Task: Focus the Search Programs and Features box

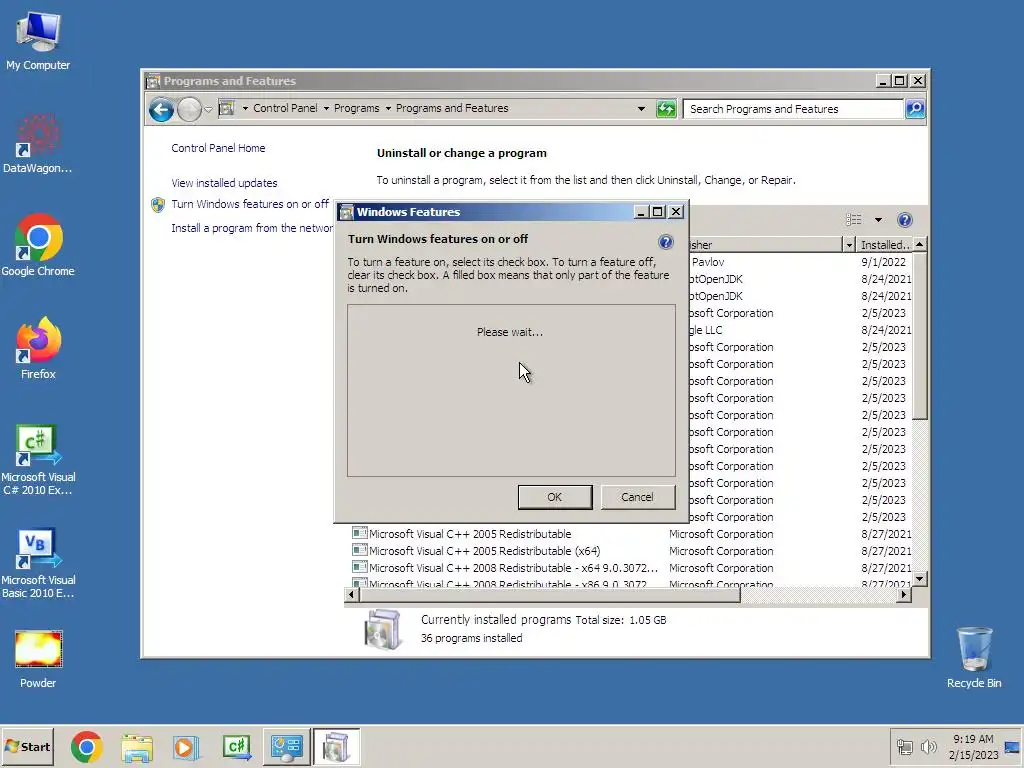Action: [x=793, y=109]
